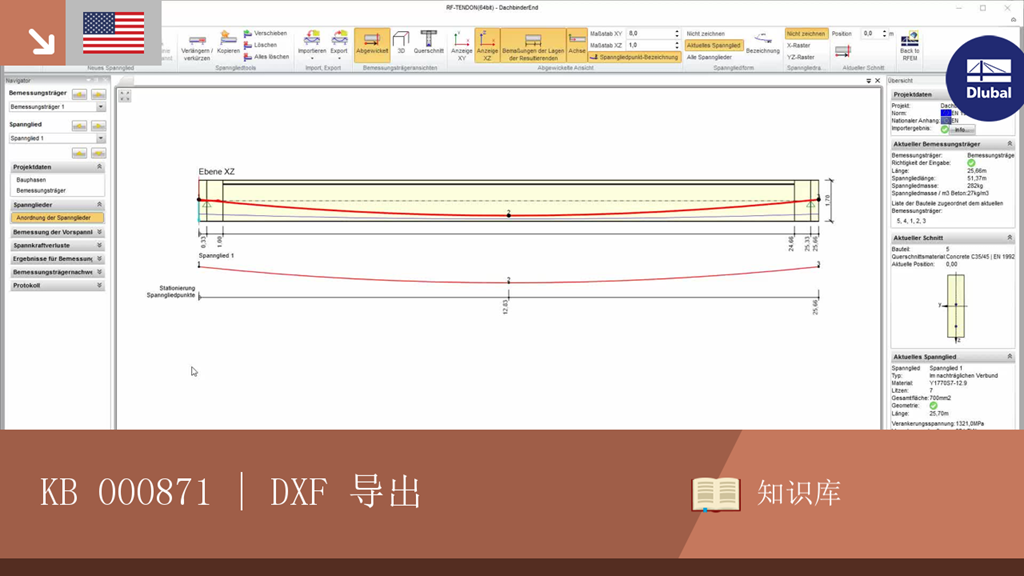
Task: Collapse the Projektdaten navigator section
Action: [99, 167]
